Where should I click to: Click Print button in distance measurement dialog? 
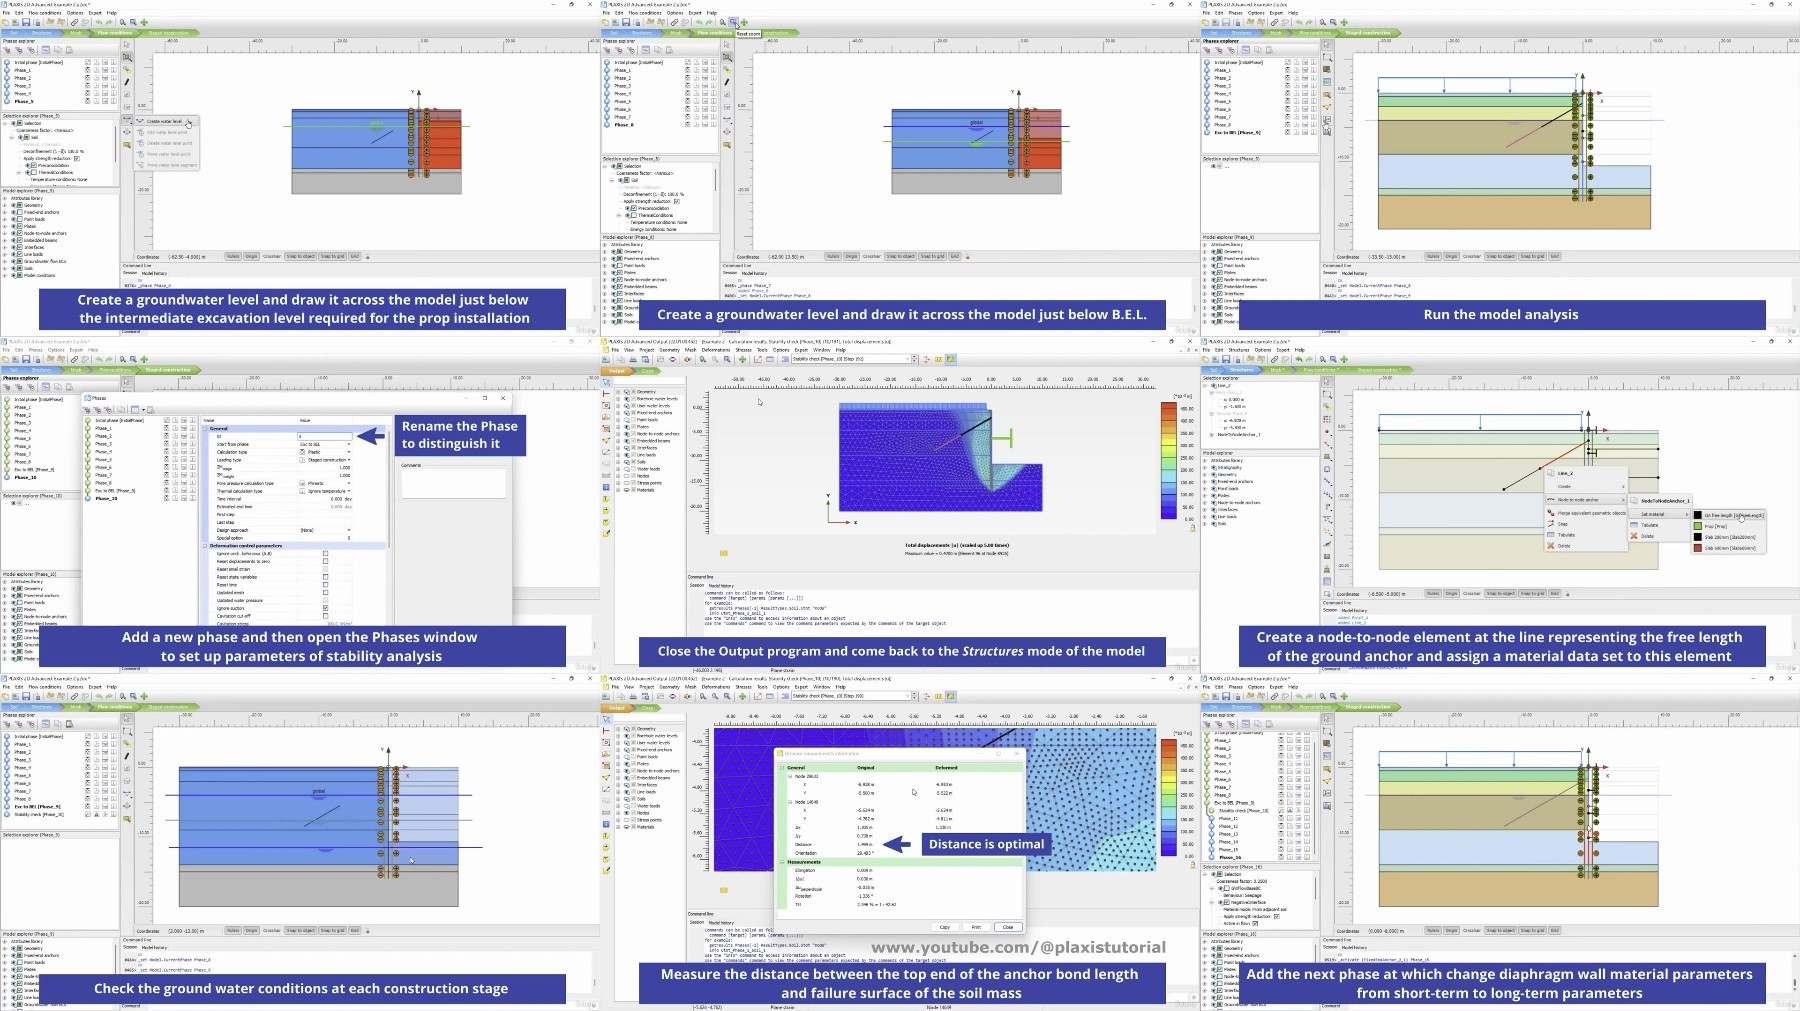click(x=976, y=927)
